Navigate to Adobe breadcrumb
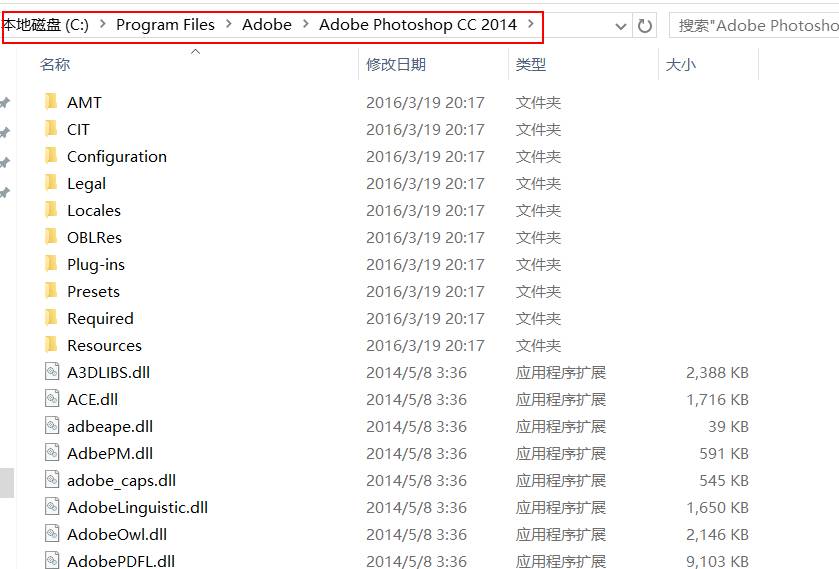 (x=267, y=25)
